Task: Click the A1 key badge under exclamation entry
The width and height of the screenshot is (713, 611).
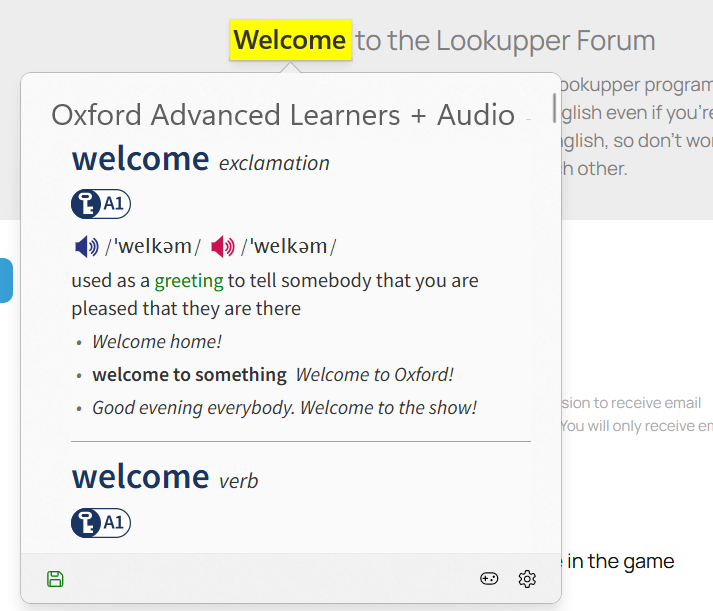Action: click(101, 204)
